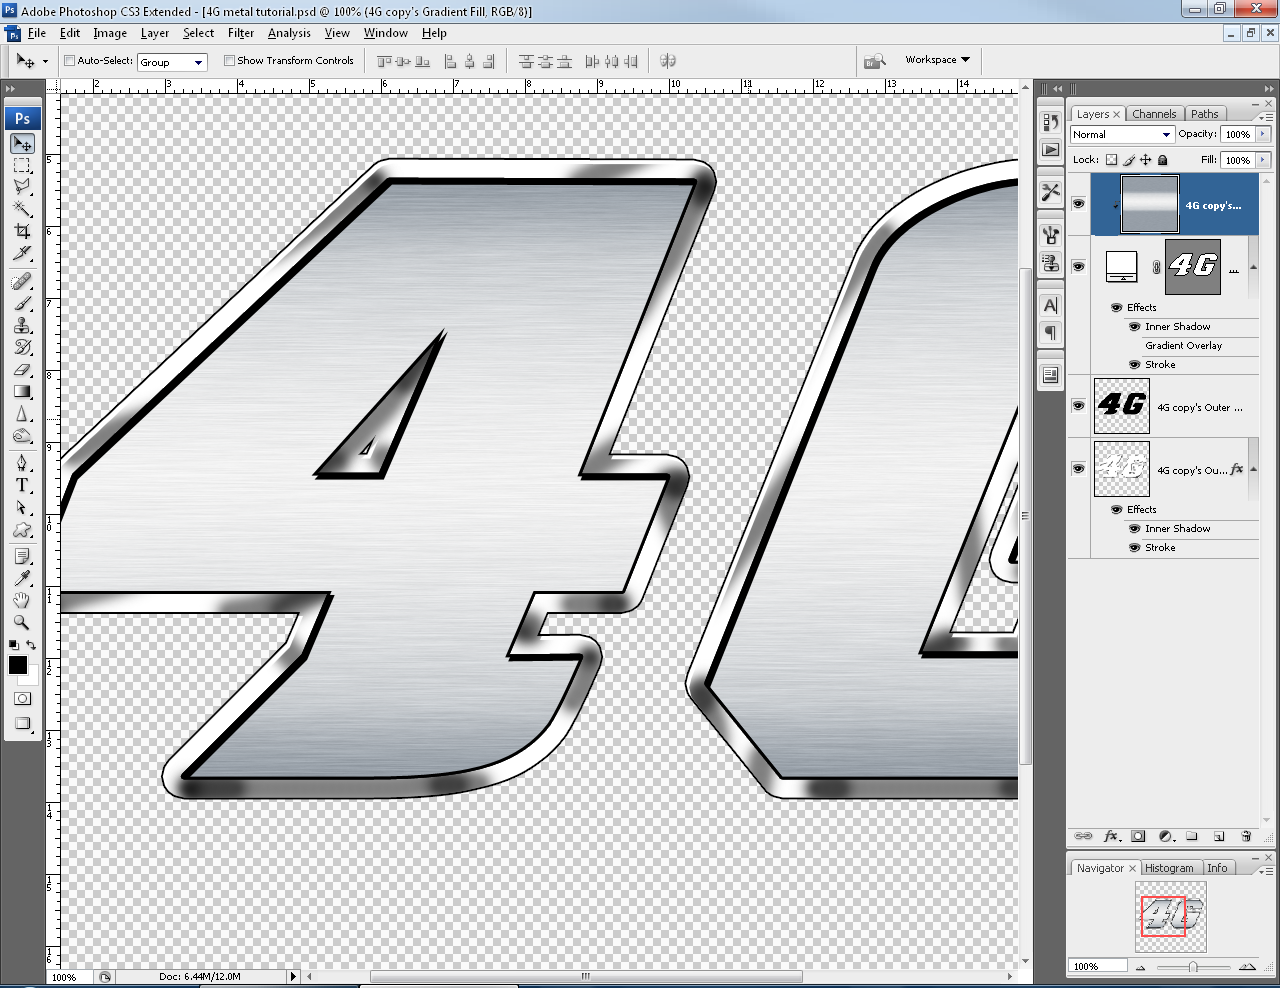Click the Navigator zoom slider handle

[x=1193, y=967]
